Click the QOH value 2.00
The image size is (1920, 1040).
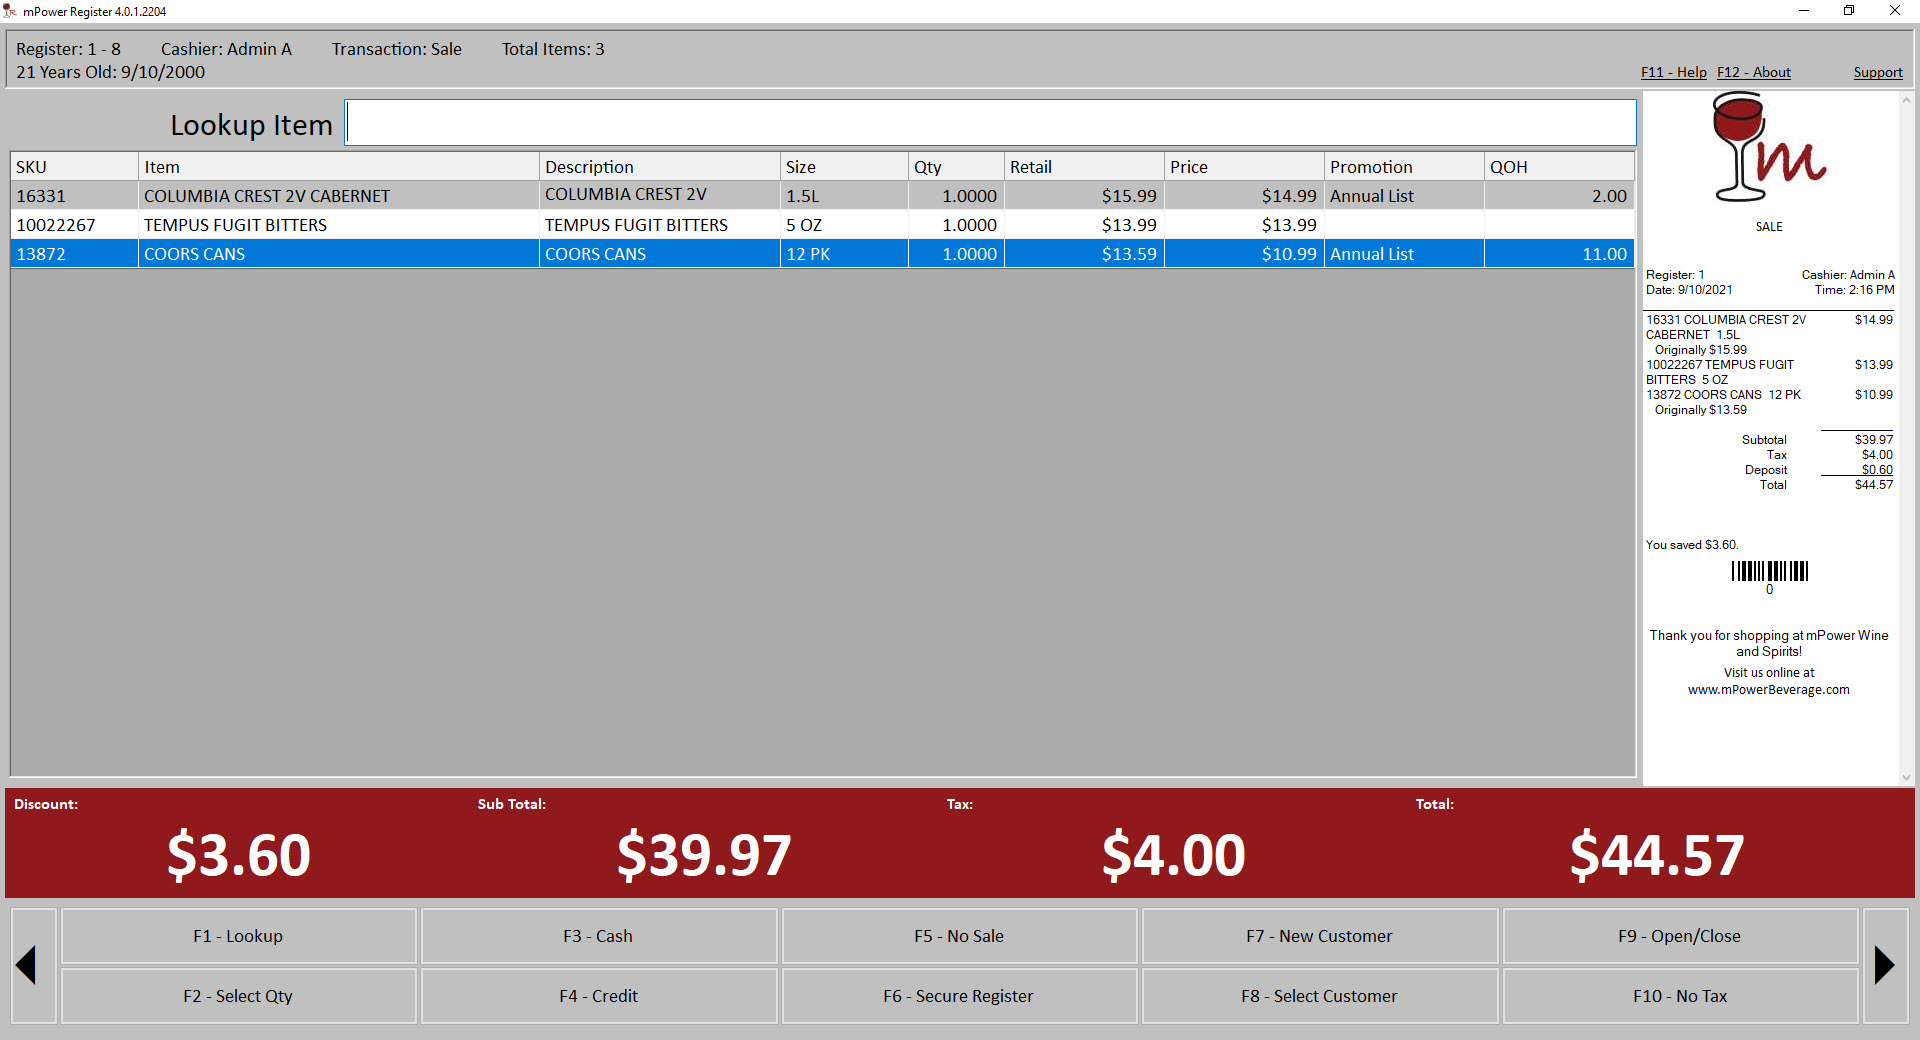[x=1559, y=196]
